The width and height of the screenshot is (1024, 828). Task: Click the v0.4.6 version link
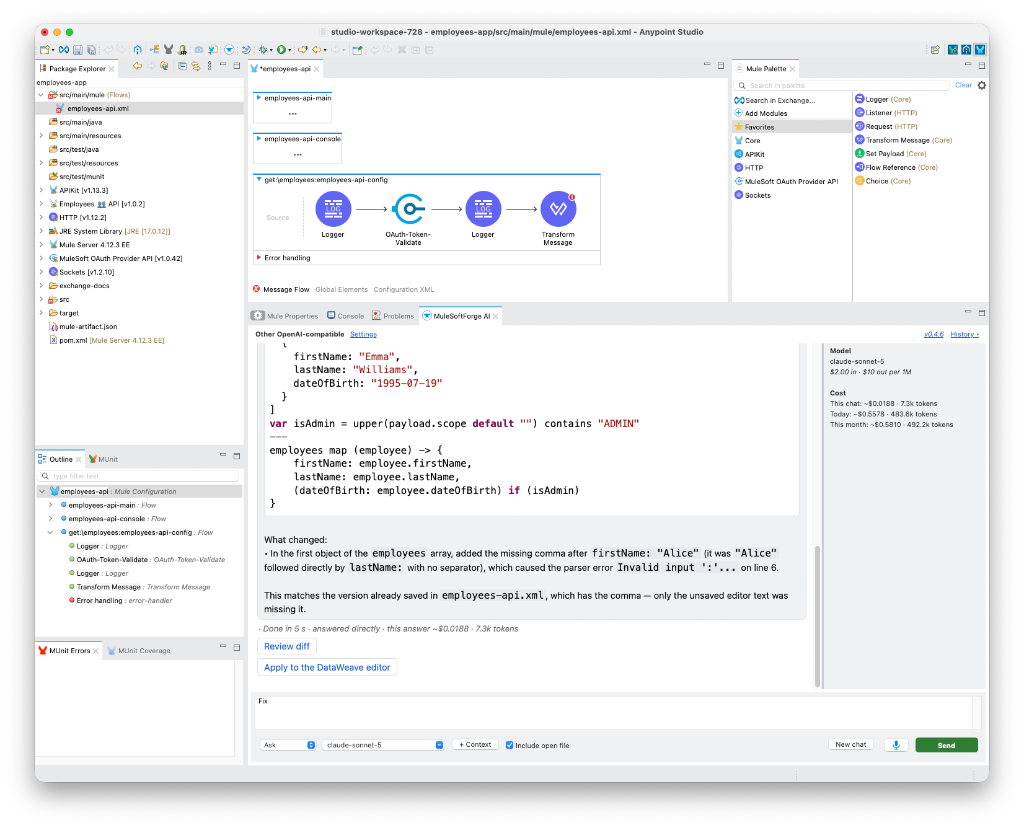coord(934,334)
